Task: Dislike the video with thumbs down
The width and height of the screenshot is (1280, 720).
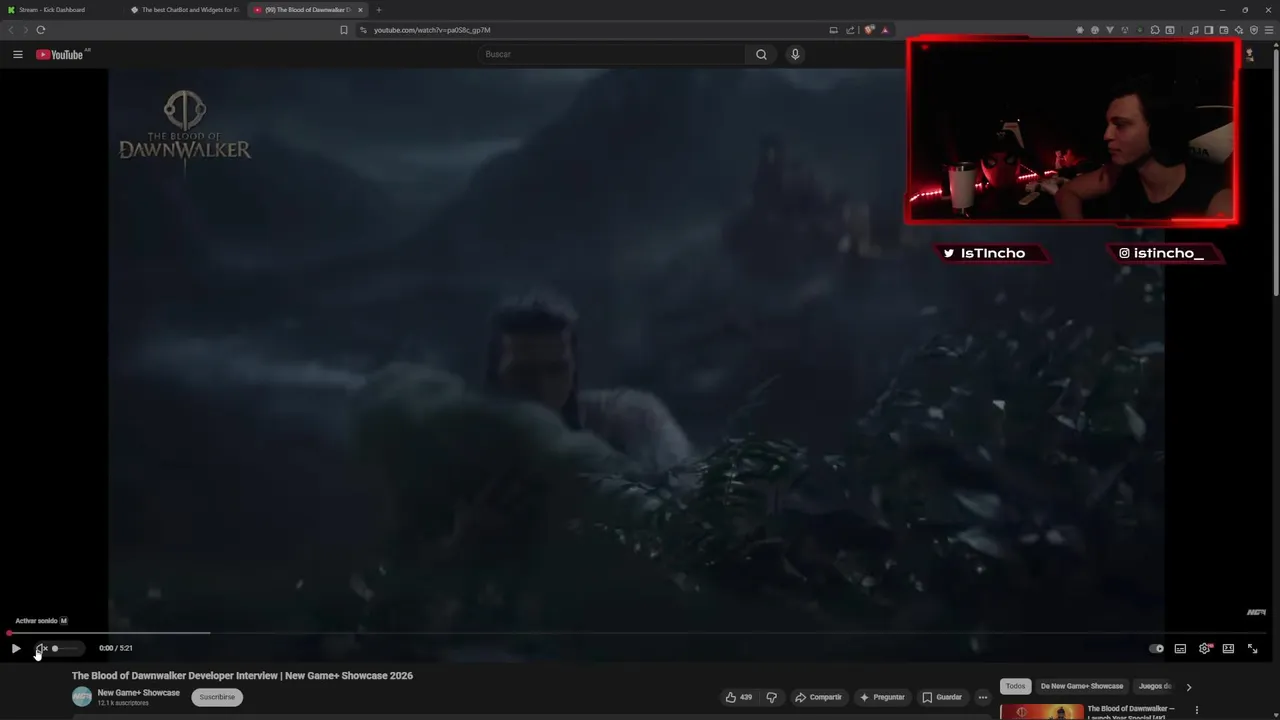Action: pos(771,697)
